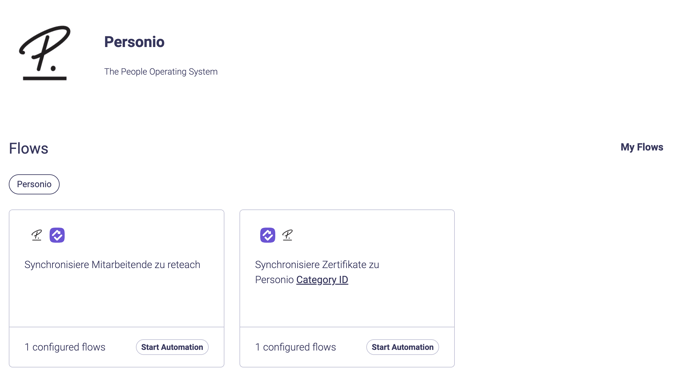688x380 pixels.
Task: Select the Mitarbeitende flow card body
Action: pyautogui.click(x=117, y=268)
